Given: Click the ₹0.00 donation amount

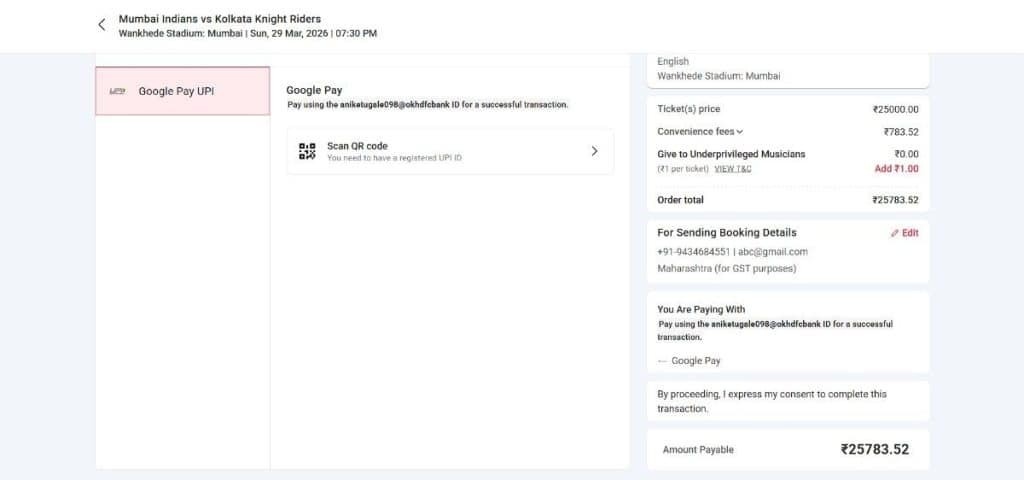Looking at the screenshot, I should [x=906, y=154].
